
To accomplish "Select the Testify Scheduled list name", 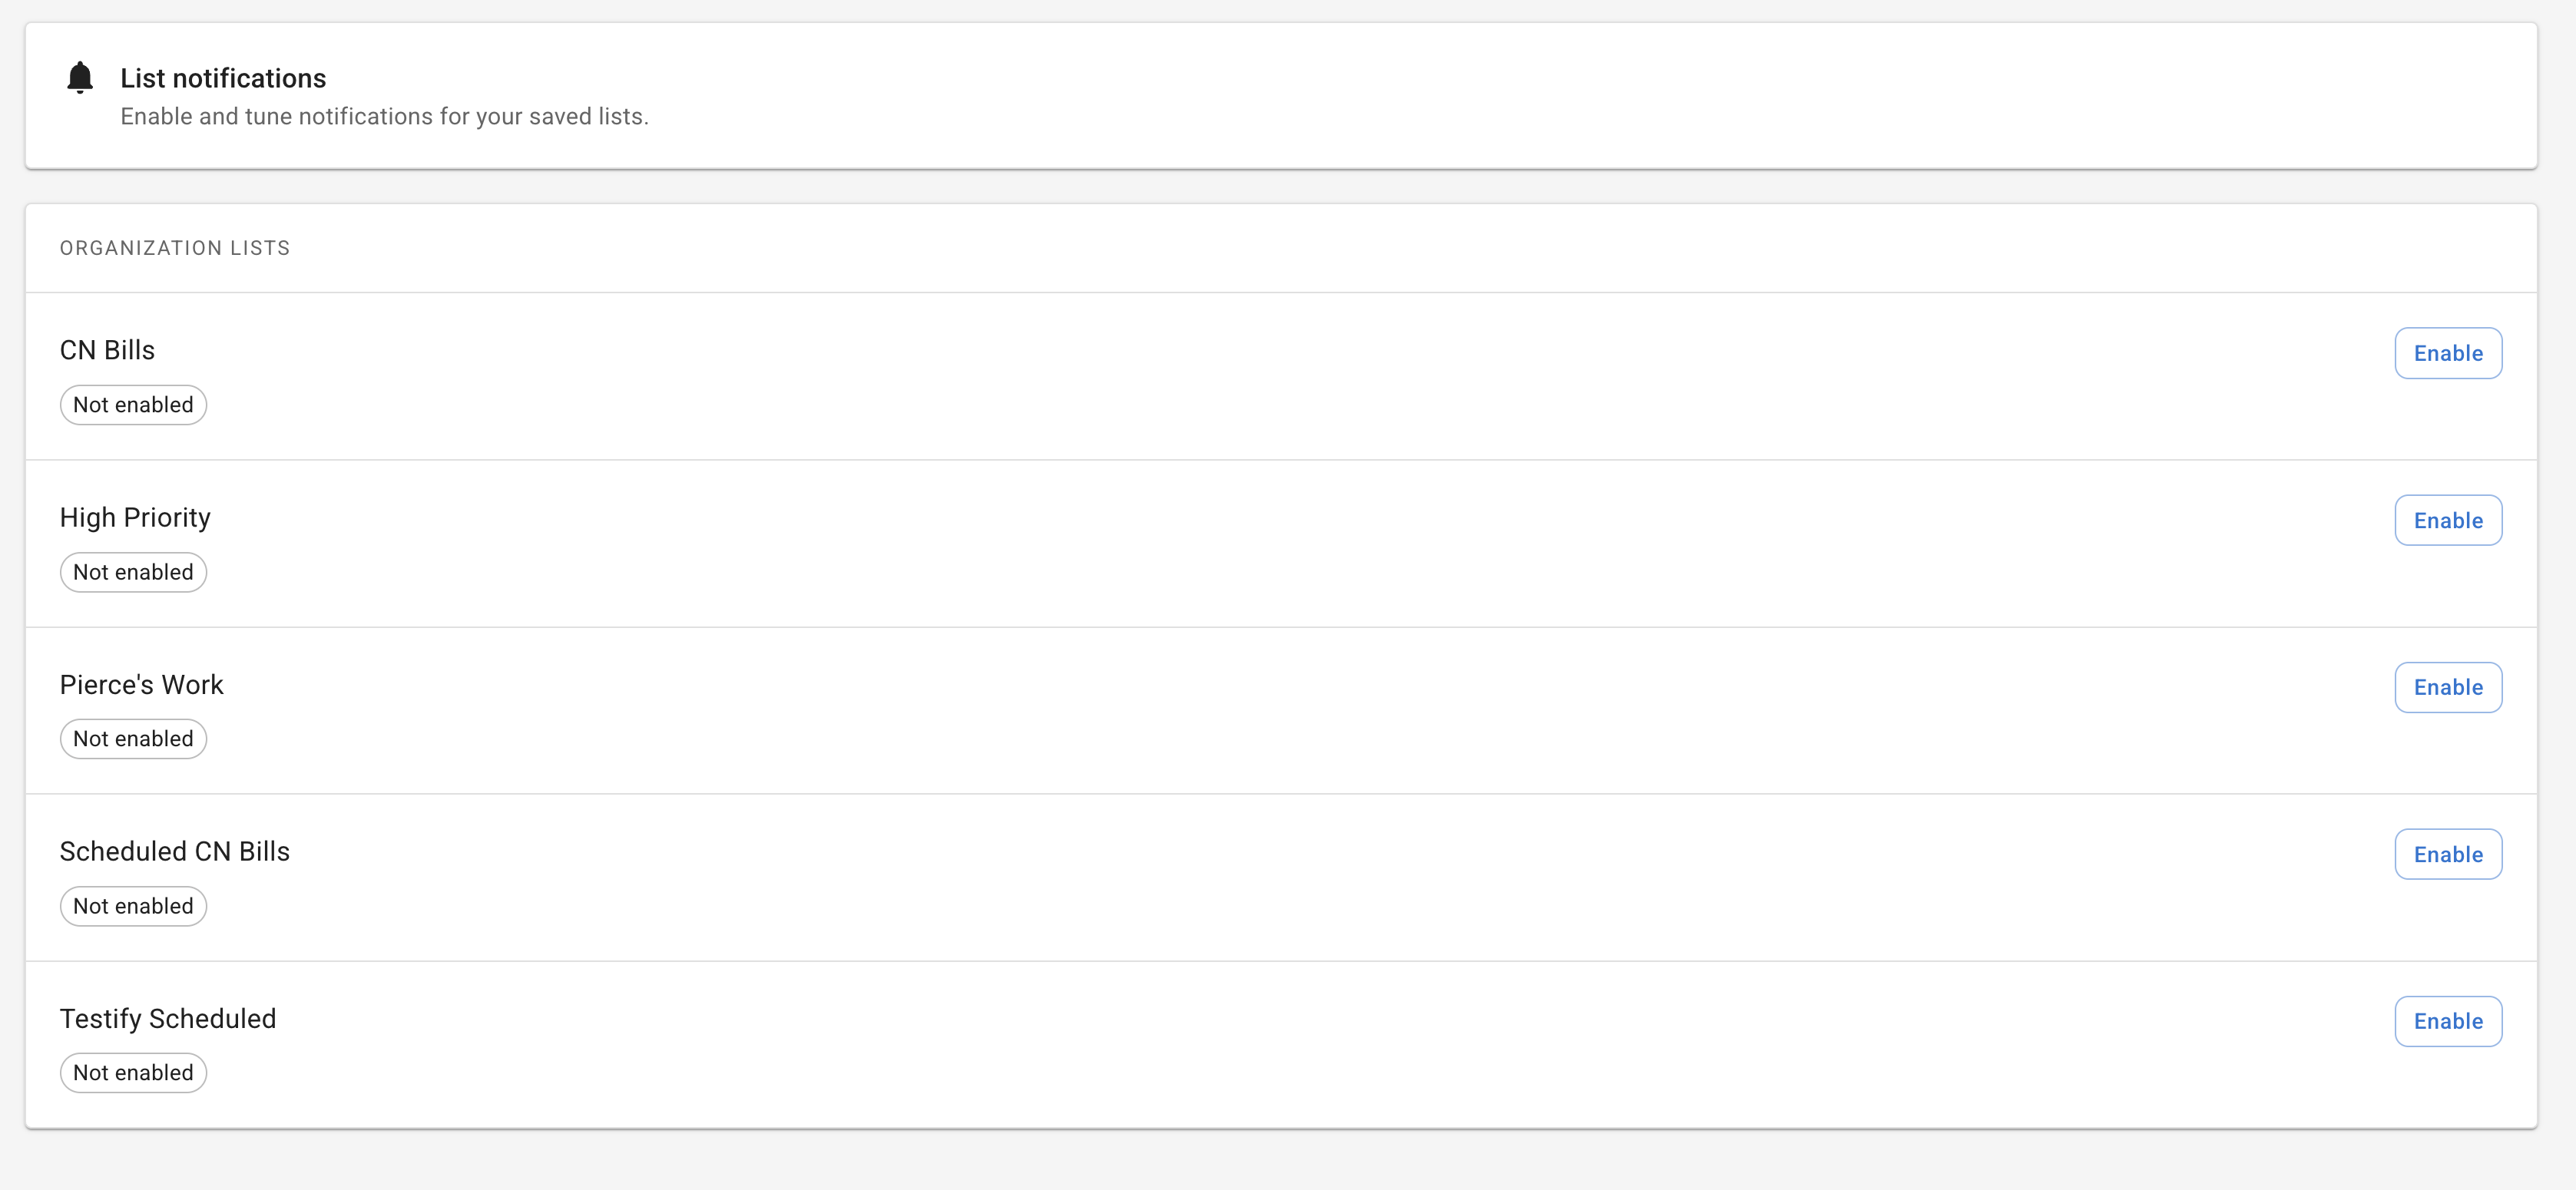I will point(167,1018).
